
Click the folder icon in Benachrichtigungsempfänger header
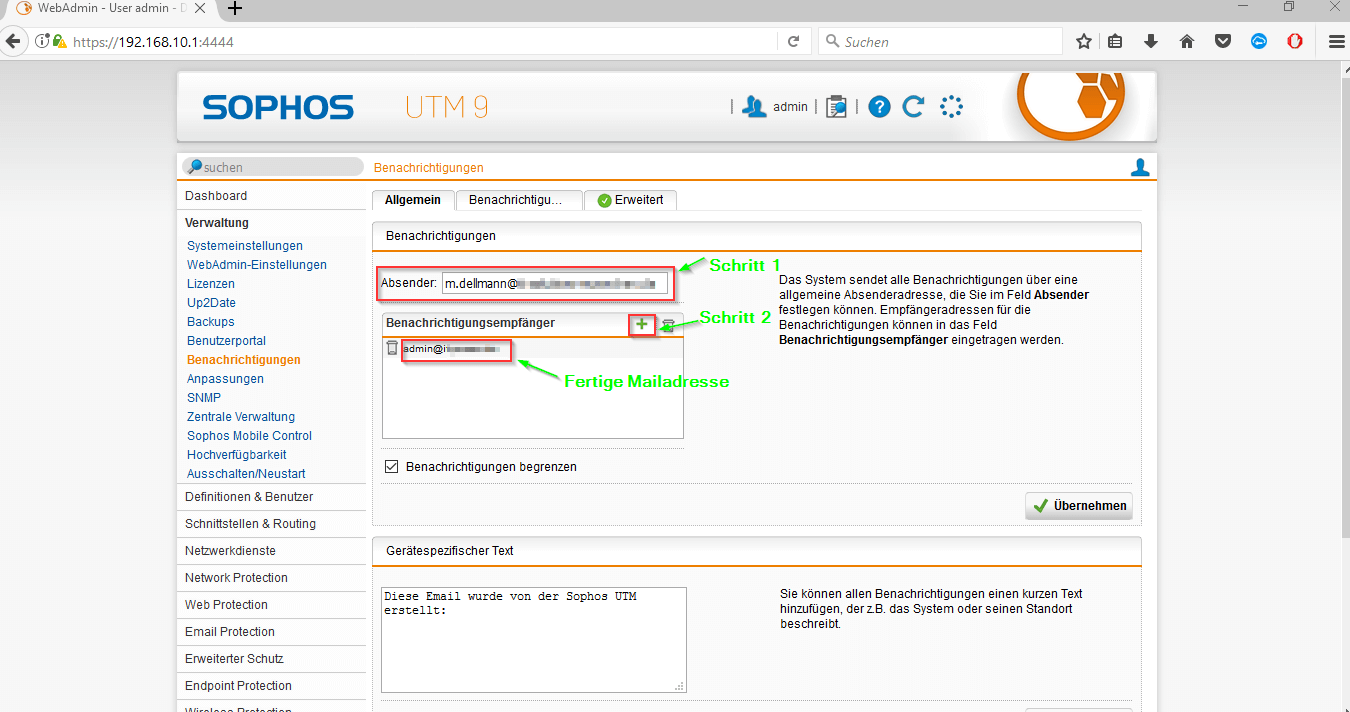(x=668, y=325)
